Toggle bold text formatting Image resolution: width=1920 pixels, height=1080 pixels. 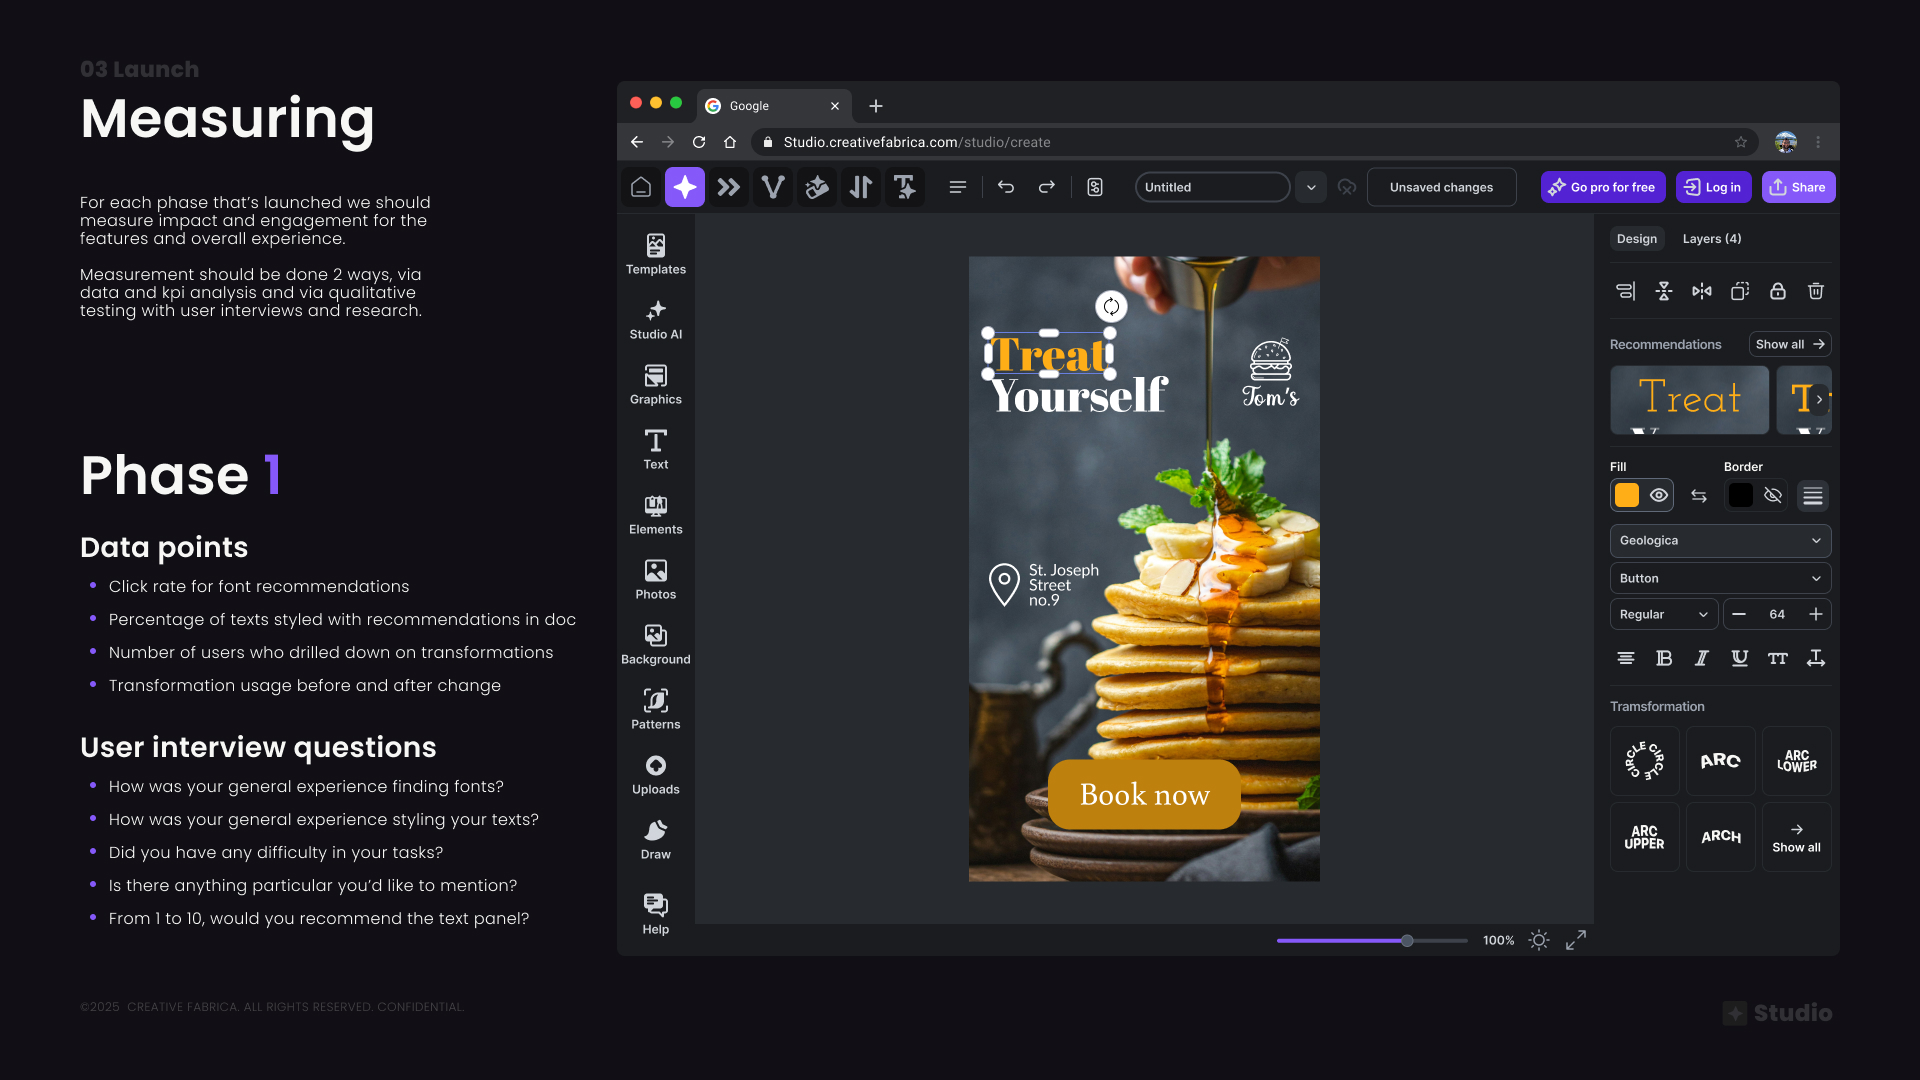click(1664, 658)
